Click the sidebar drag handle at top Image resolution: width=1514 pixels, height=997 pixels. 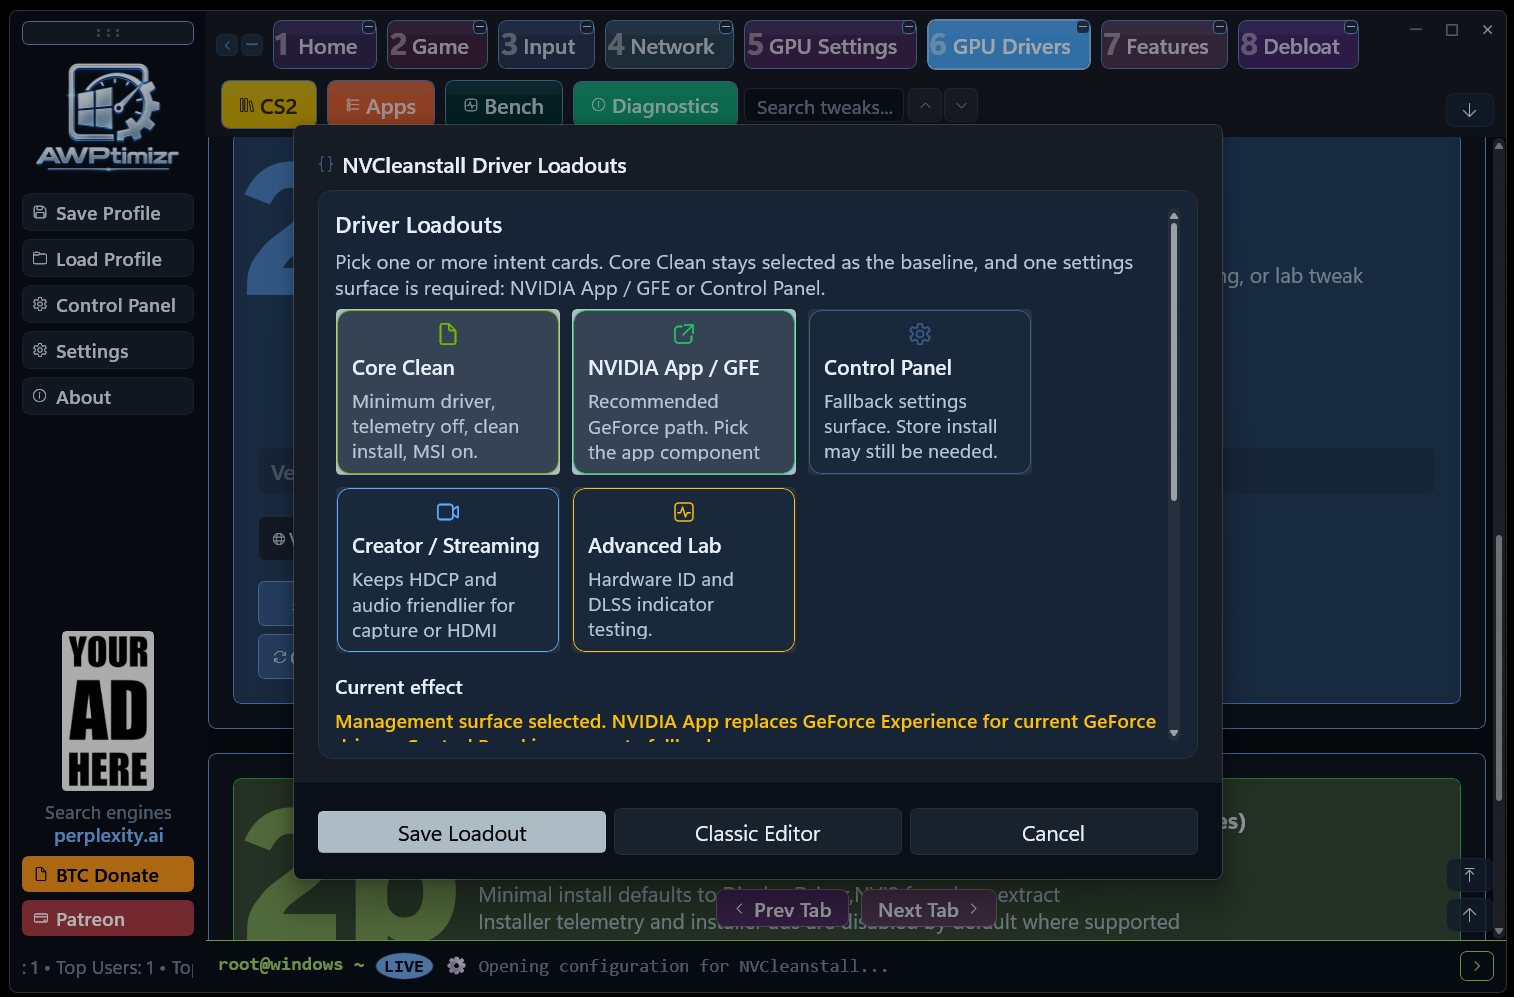[x=108, y=33]
